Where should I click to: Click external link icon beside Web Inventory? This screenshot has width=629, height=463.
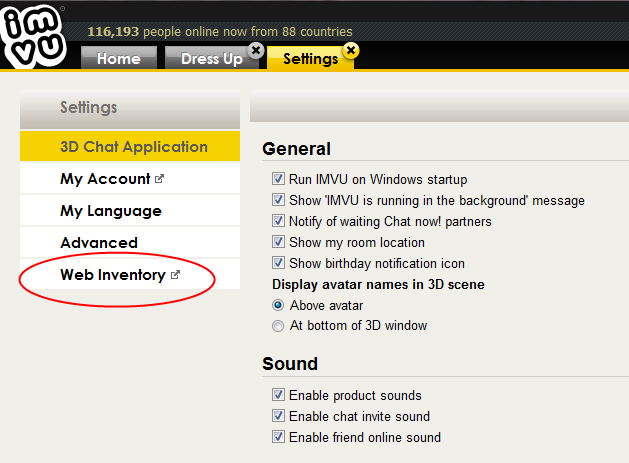click(175, 275)
